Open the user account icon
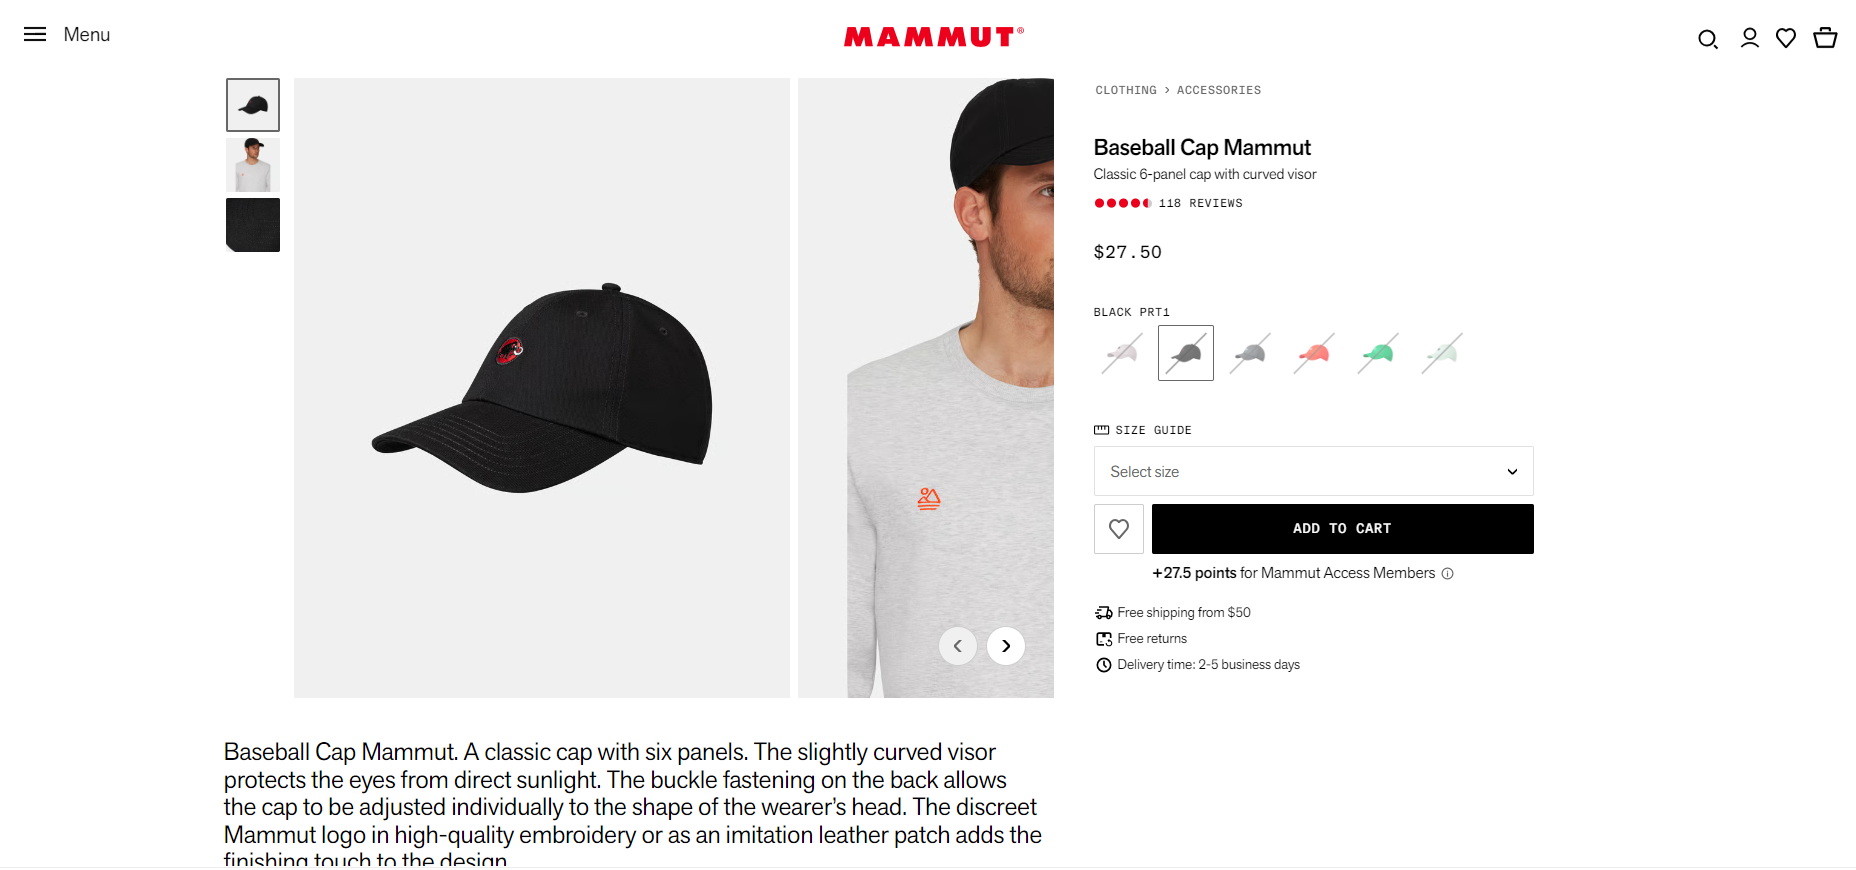 [x=1749, y=38]
